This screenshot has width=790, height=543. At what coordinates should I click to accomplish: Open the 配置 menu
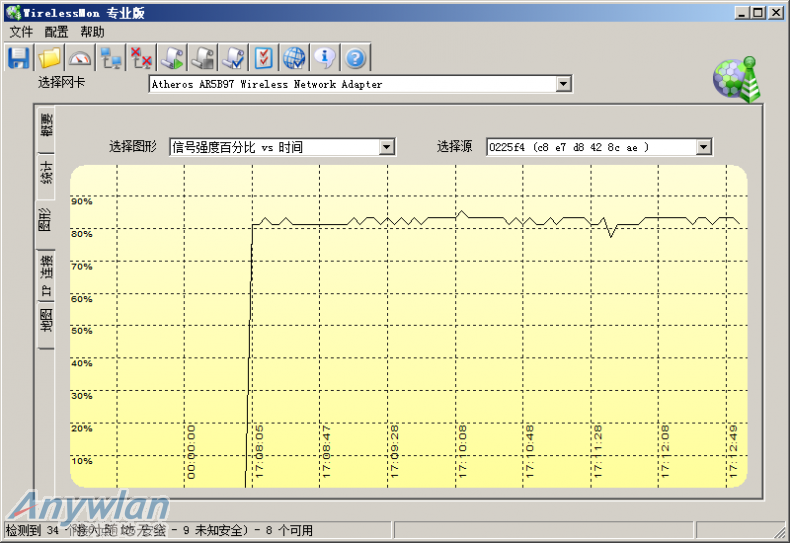tap(56, 32)
